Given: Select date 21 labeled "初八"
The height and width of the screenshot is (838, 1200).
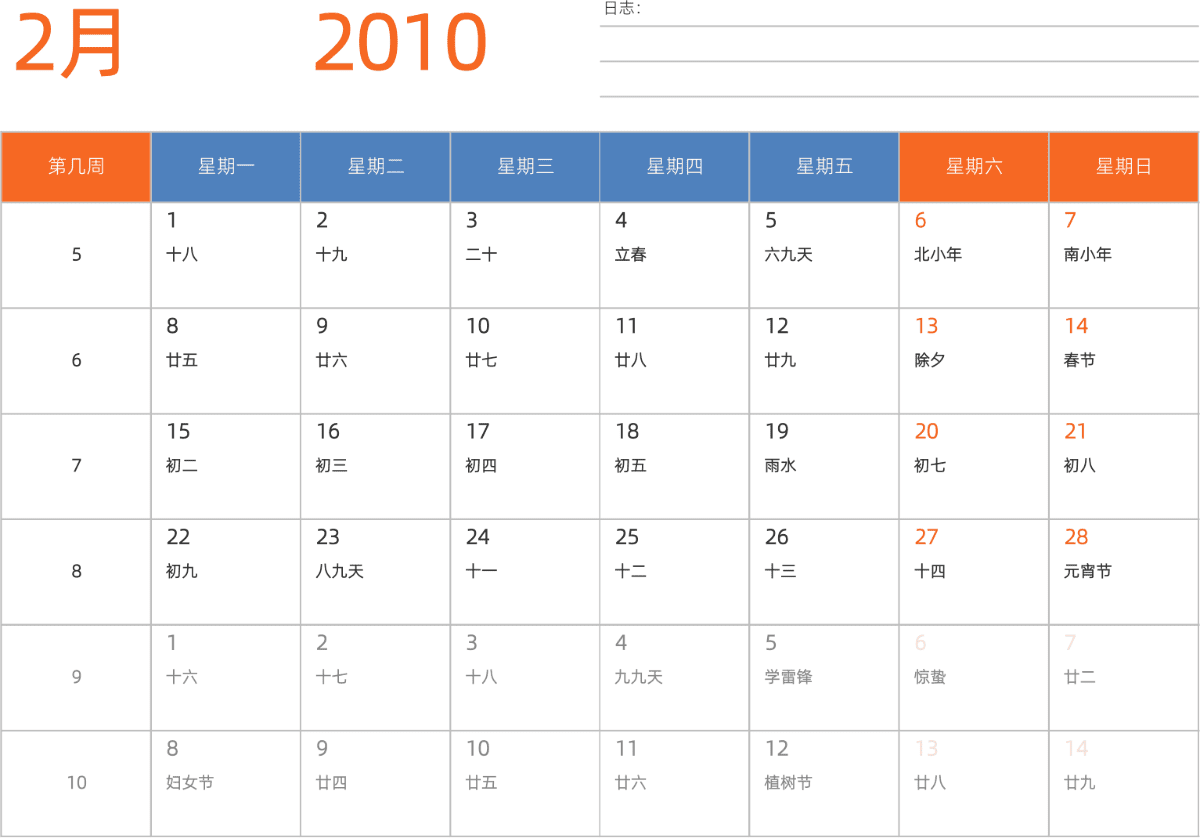Looking at the screenshot, I should [1124, 466].
